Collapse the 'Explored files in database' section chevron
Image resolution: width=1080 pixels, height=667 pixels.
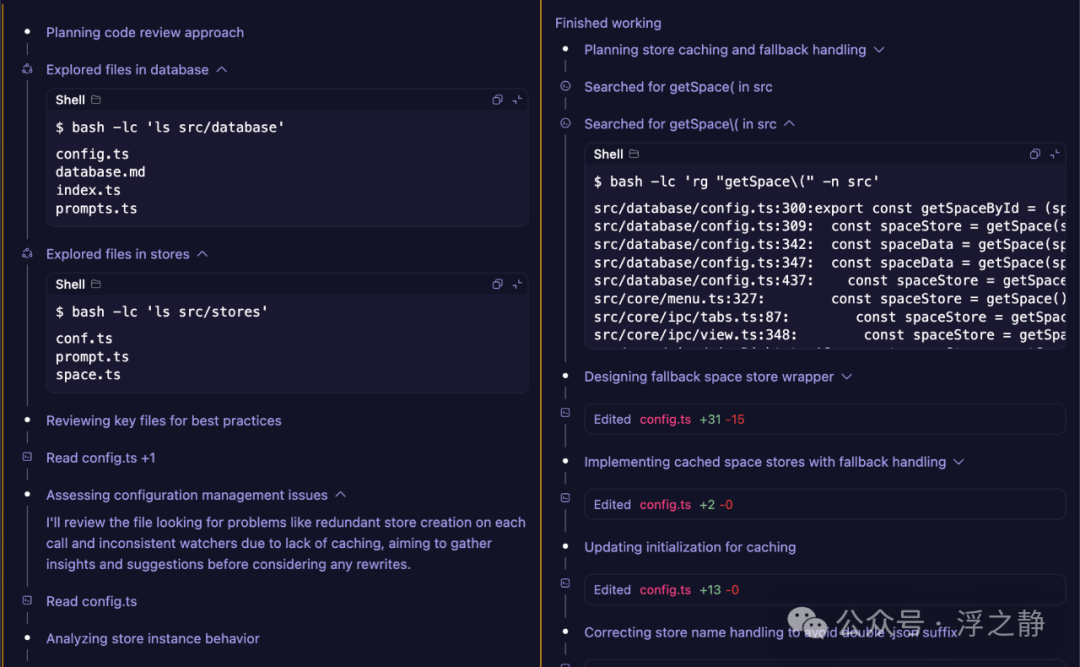pos(222,70)
